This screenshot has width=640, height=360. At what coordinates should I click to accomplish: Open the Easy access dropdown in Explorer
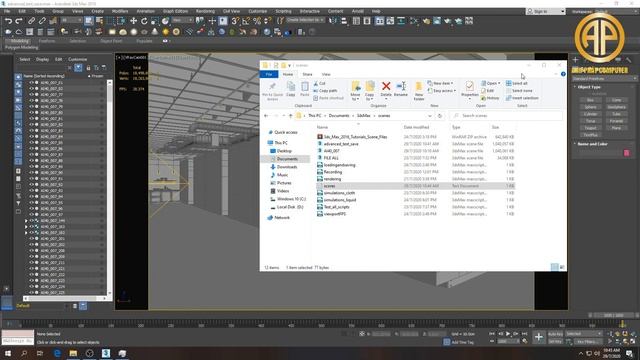tap(442, 91)
